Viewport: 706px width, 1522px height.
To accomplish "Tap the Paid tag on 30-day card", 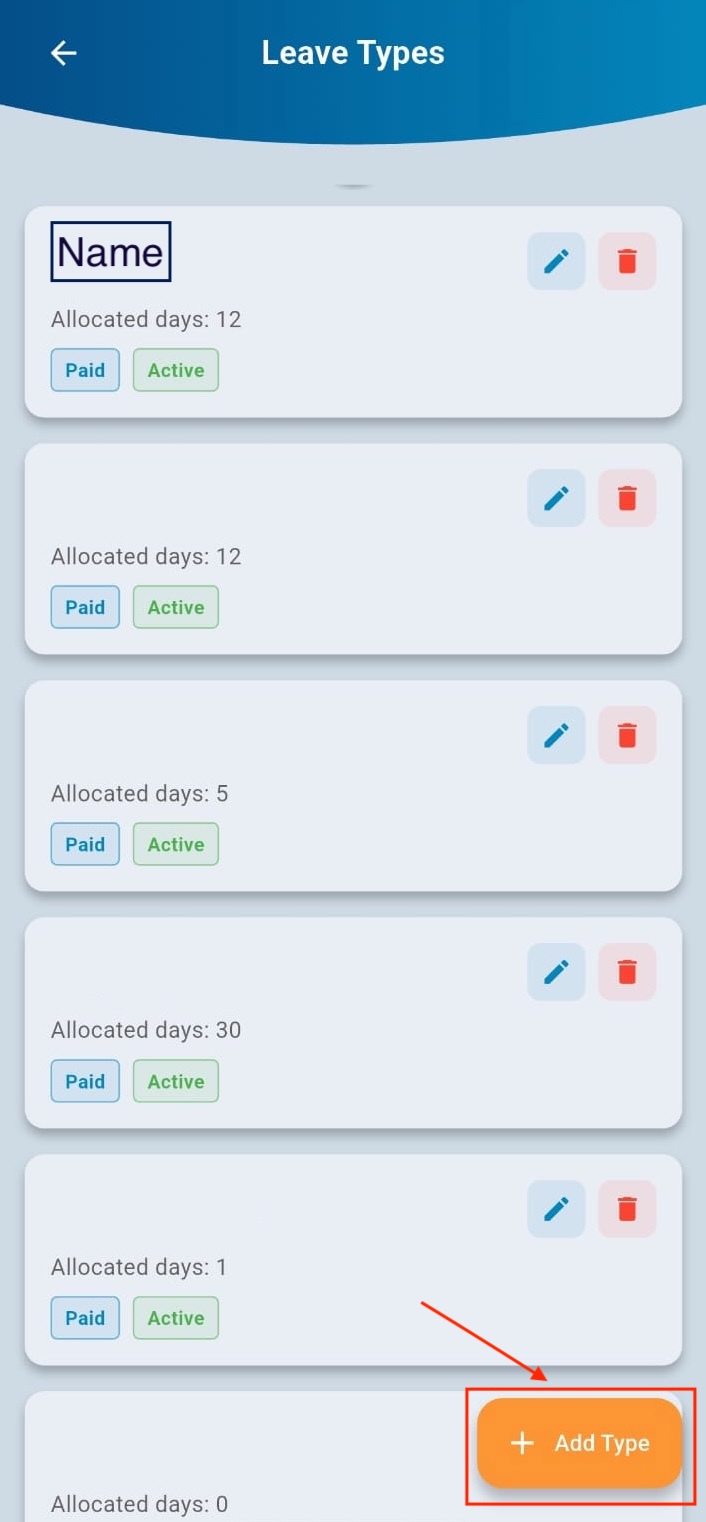I will point(85,1081).
